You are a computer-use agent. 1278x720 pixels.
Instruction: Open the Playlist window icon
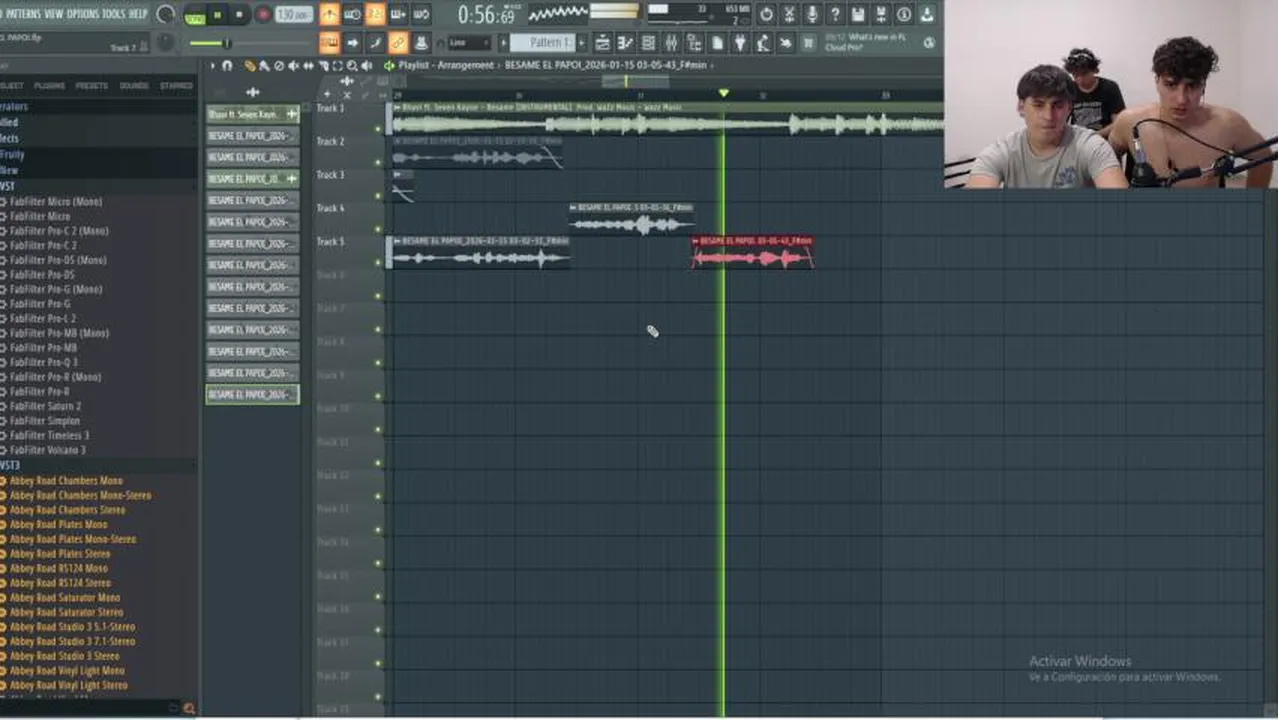coord(602,43)
